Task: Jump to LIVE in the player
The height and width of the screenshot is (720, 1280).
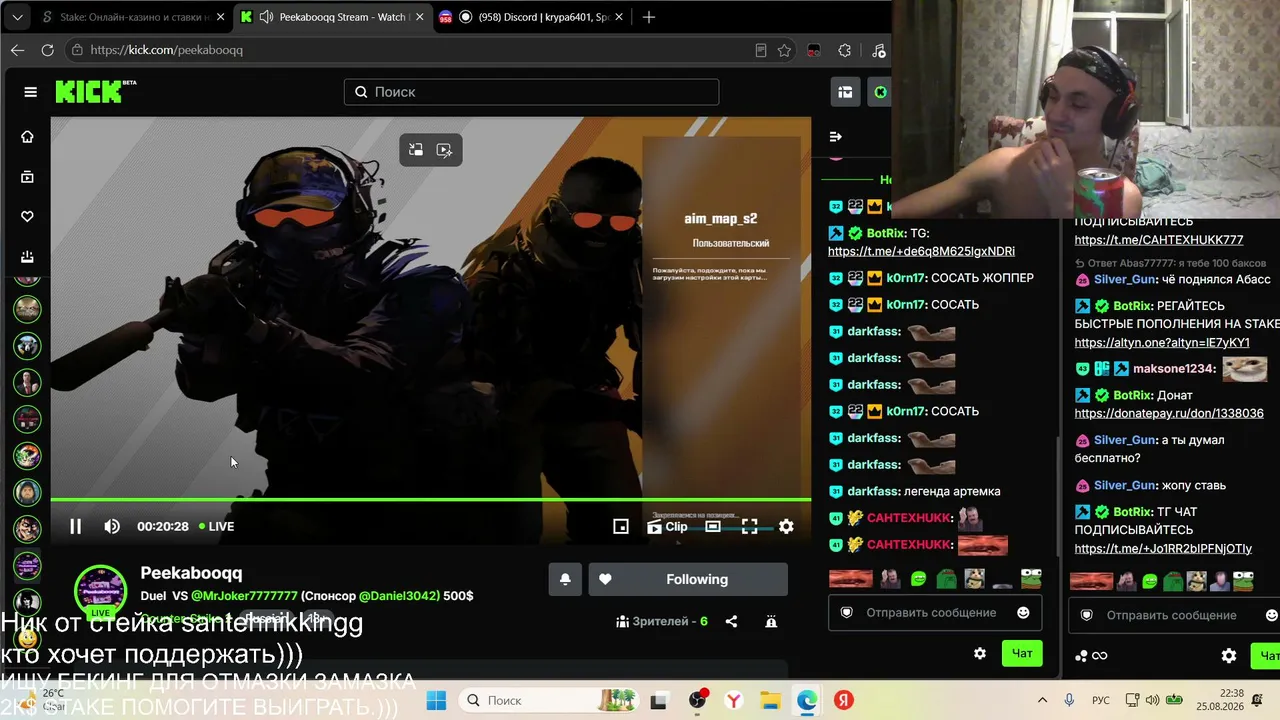Action: pos(216,526)
